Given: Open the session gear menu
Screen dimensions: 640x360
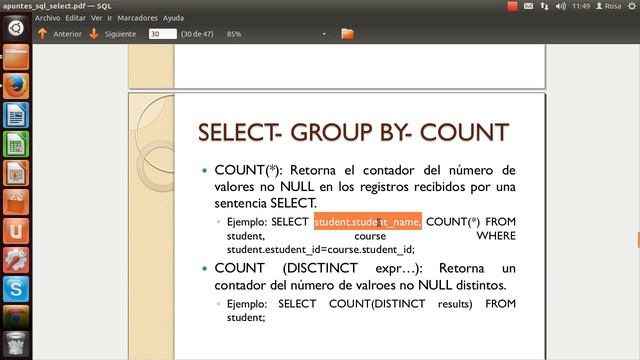Looking at the screenshot, I should [x=632, y=6].
